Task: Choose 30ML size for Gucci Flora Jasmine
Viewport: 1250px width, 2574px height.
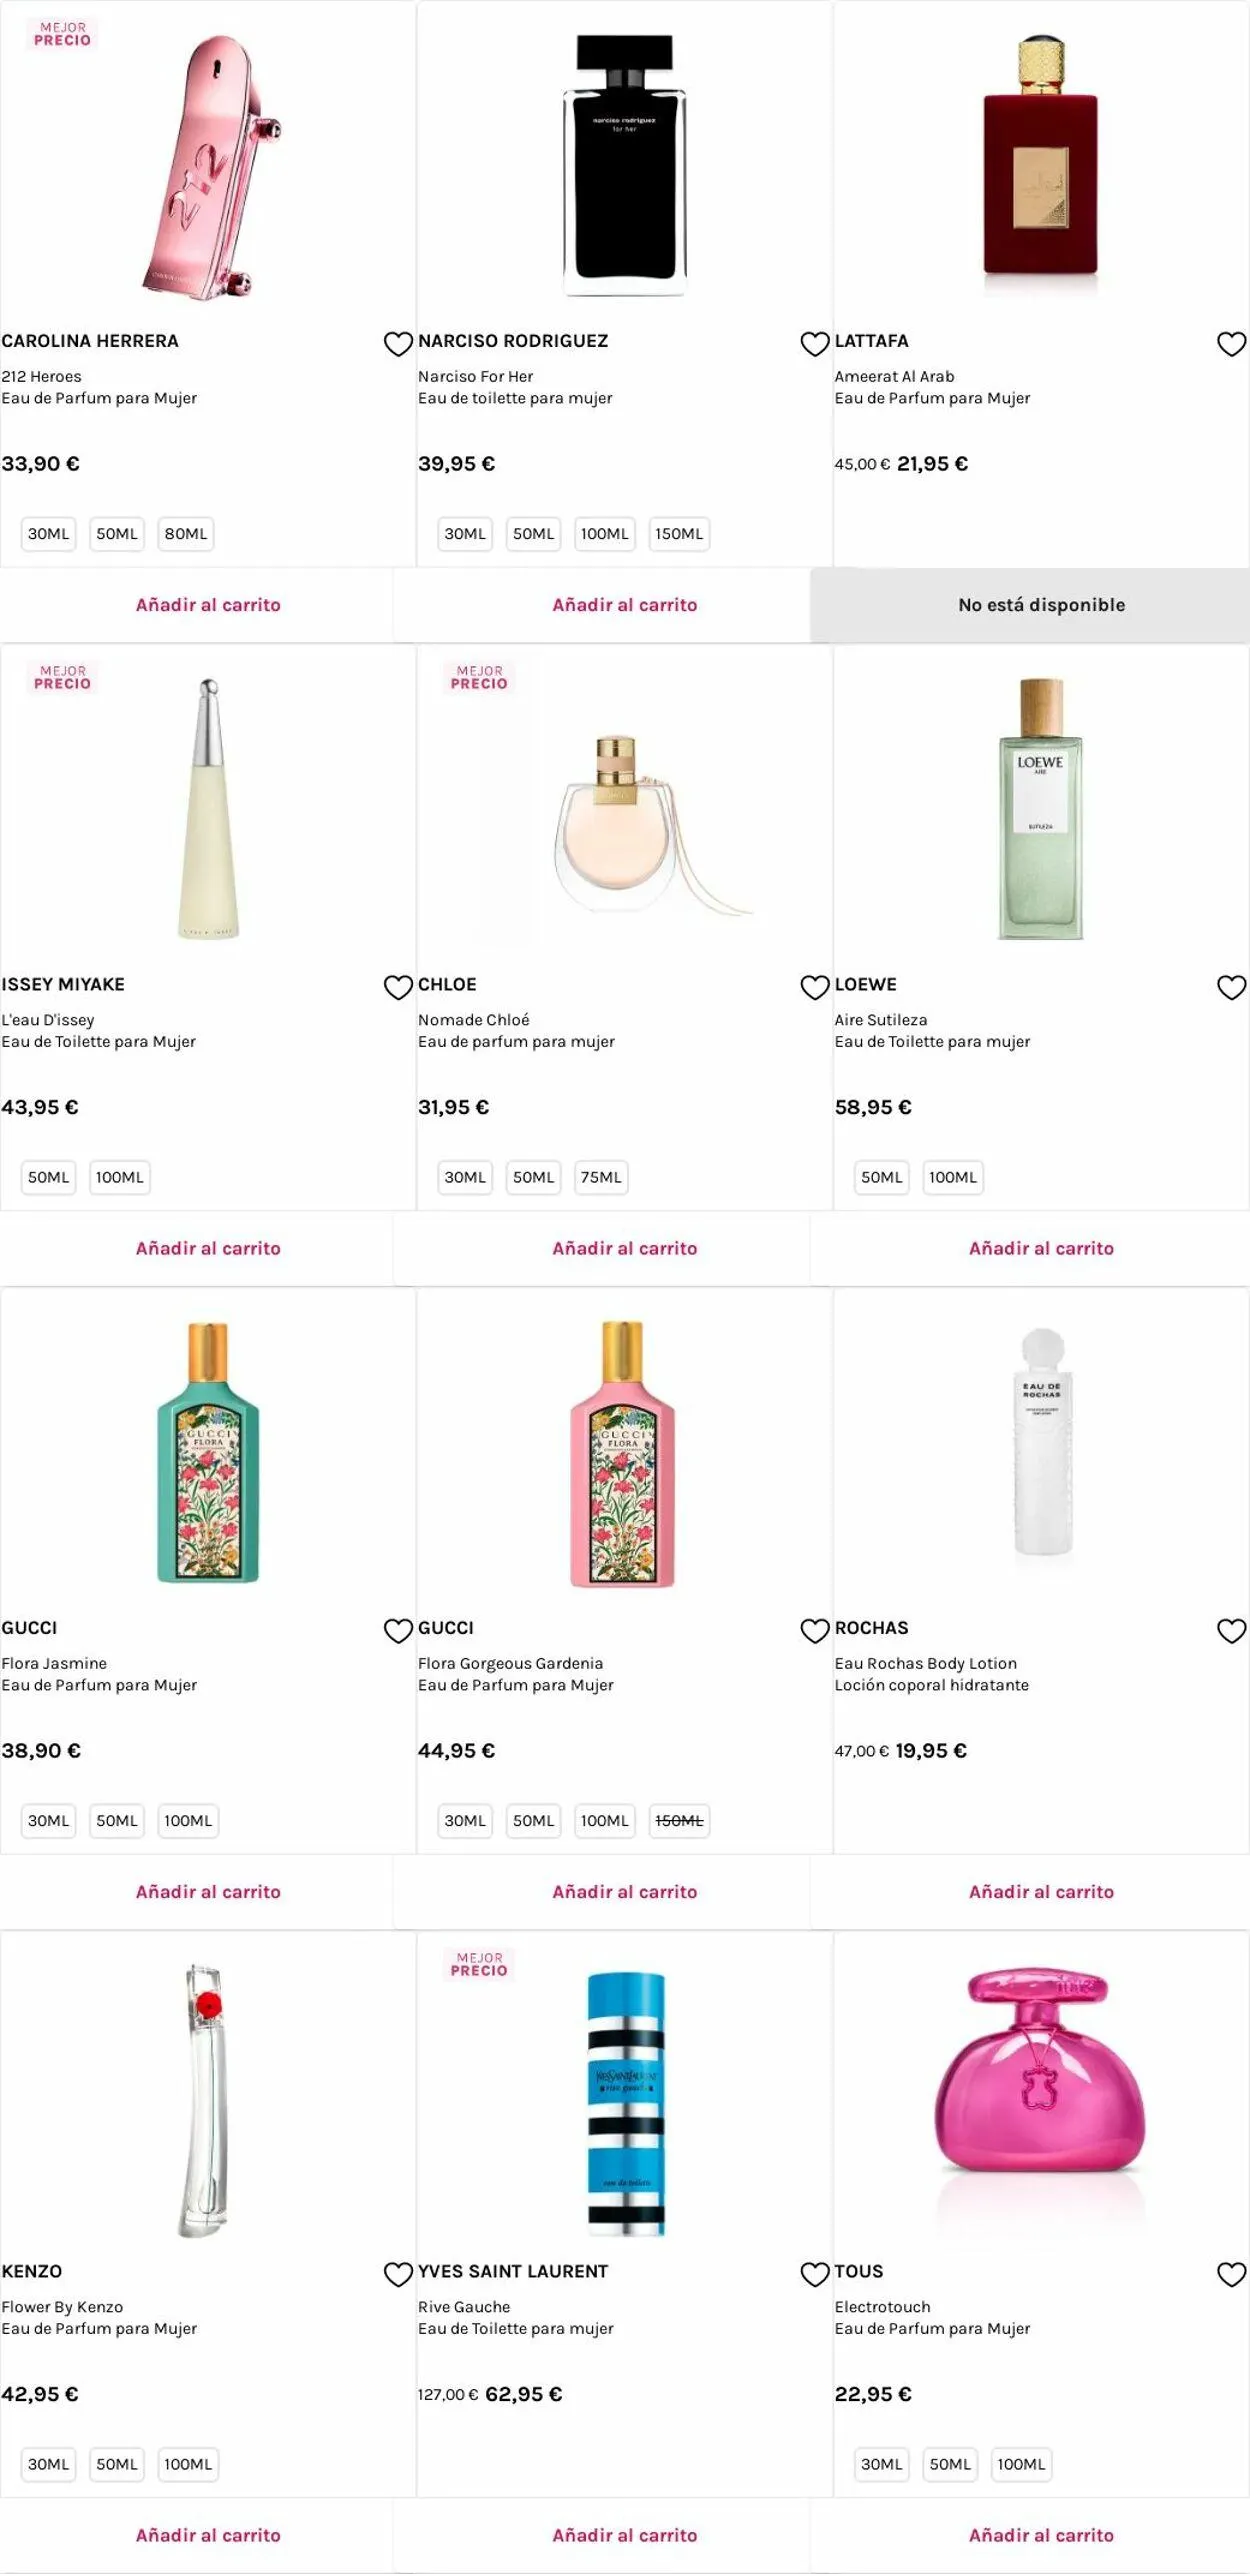Action: (48, 1821)
